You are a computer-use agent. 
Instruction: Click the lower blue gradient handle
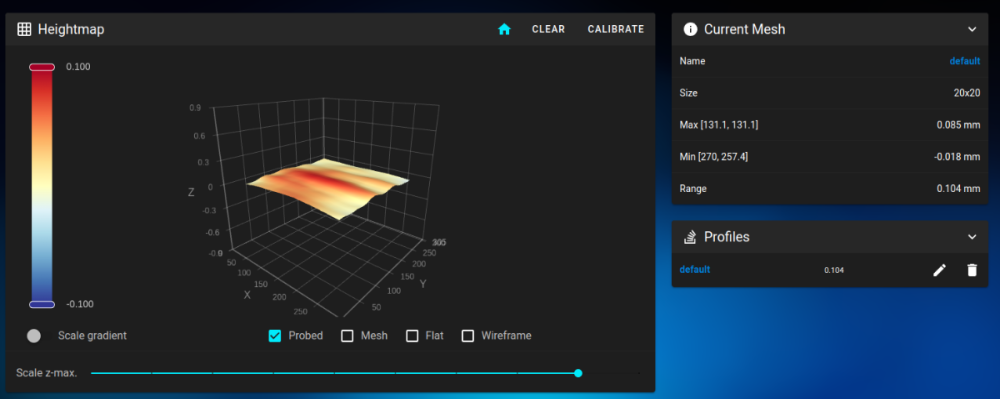[42, 304]
